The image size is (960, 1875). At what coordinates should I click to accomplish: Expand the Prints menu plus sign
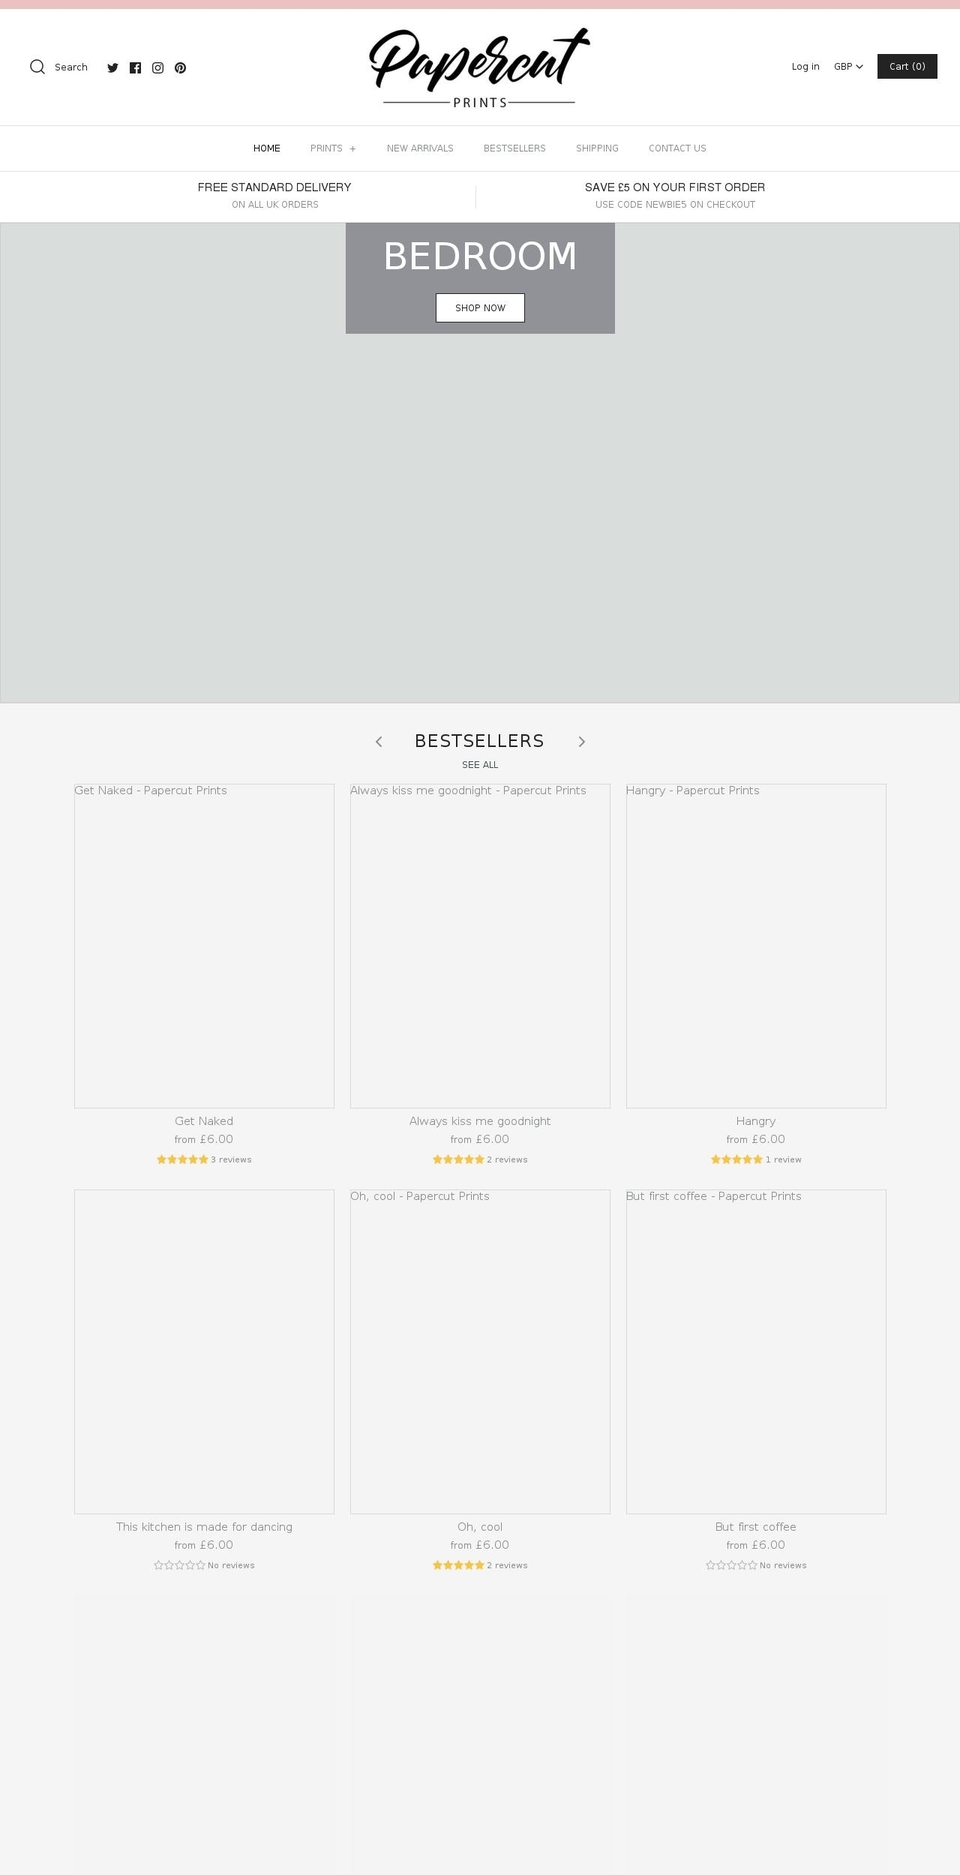352,149
